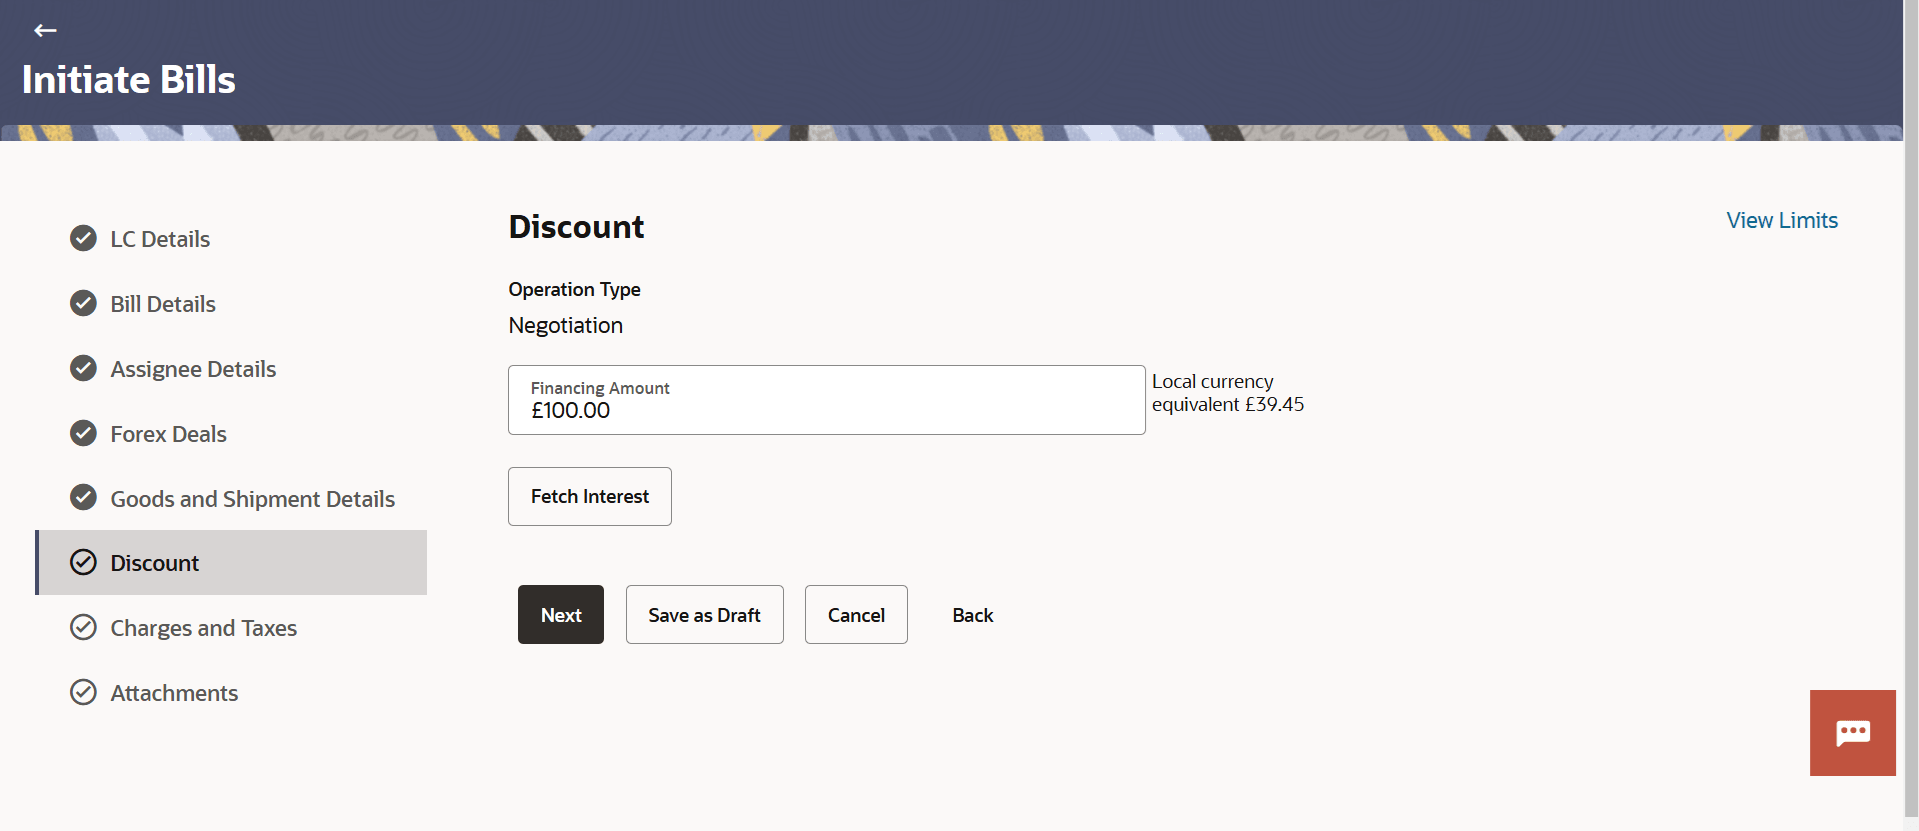Image resolution: width=1919 pixels, height=831 pixels.
Task: Click the back arrow above Initiate Bills
Action: tap(45, 31)
